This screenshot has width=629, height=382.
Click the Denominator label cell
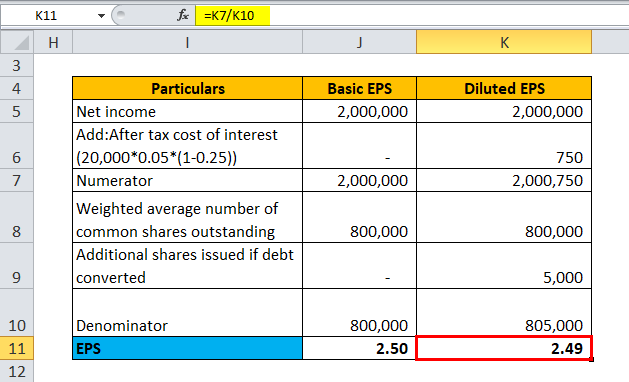point(187,312)
